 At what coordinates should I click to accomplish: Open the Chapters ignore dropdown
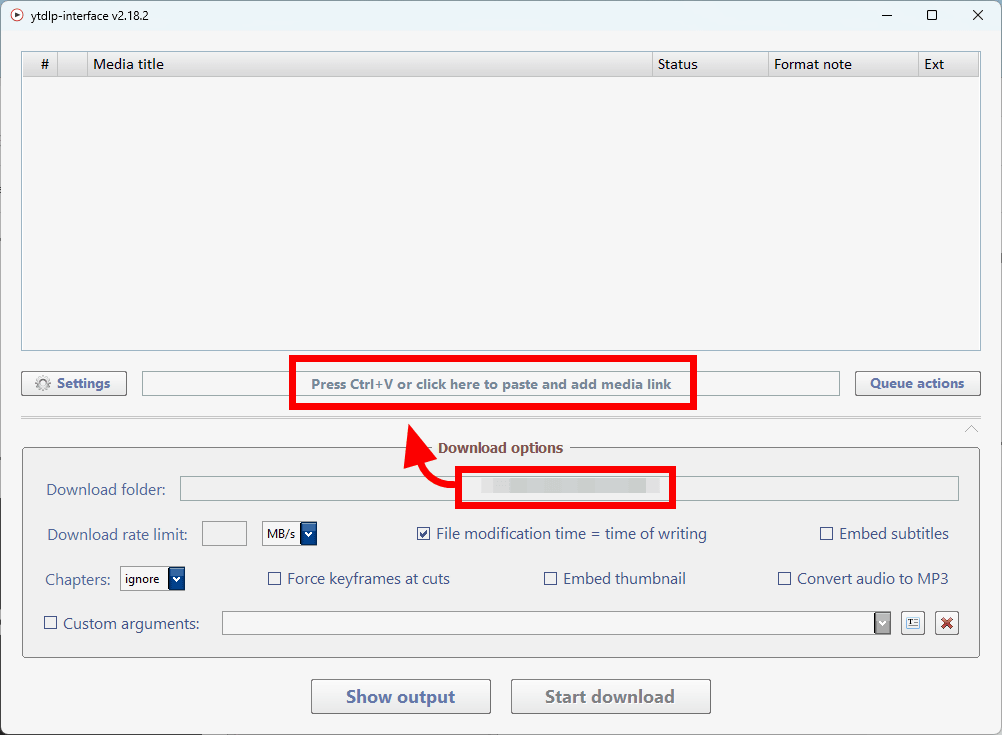coord(176,579)
